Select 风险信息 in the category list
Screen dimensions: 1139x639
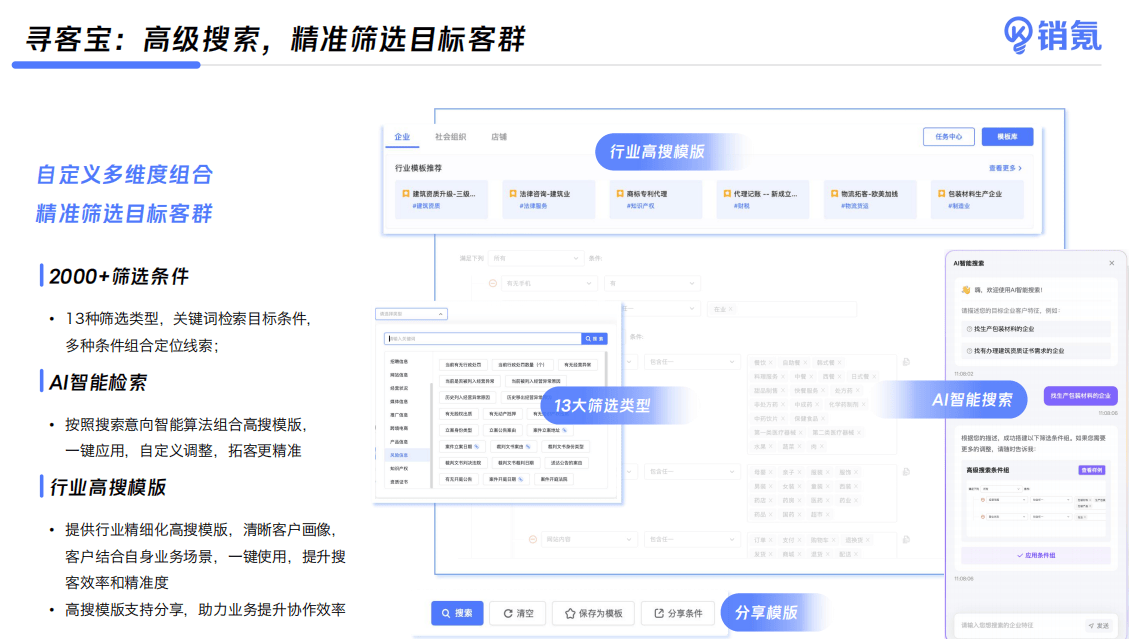[x=398, y=454]
